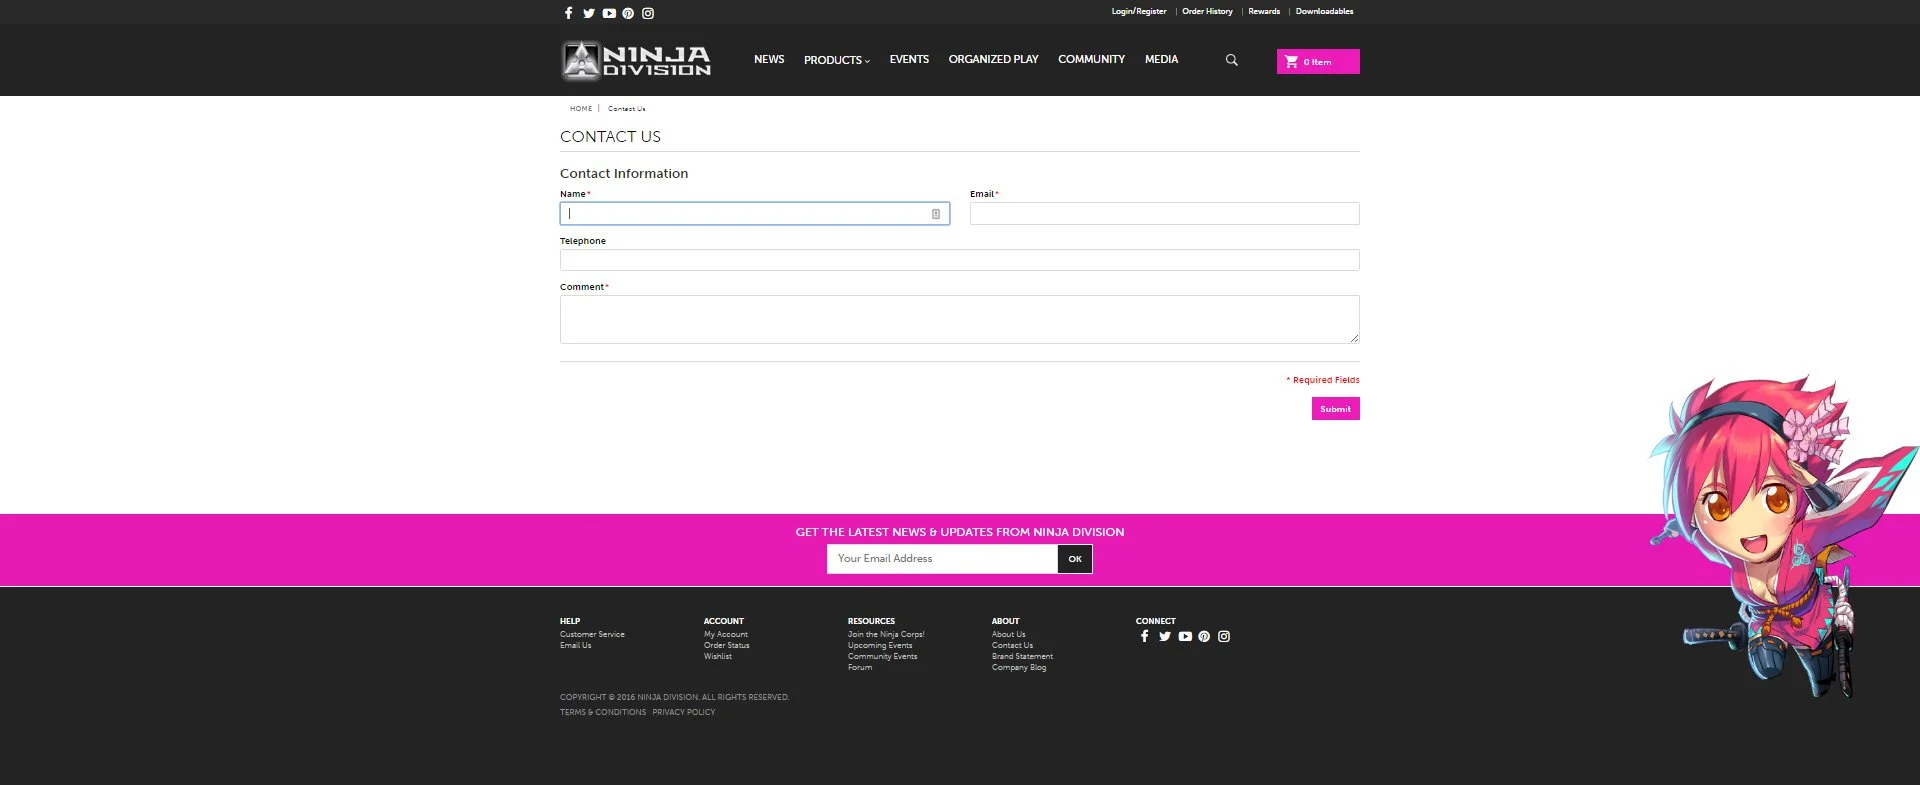The height and width of the screenshot is (785, 1920).
Task: Open YouTube icon under footer Connect
Action: tap(1185, 636)
